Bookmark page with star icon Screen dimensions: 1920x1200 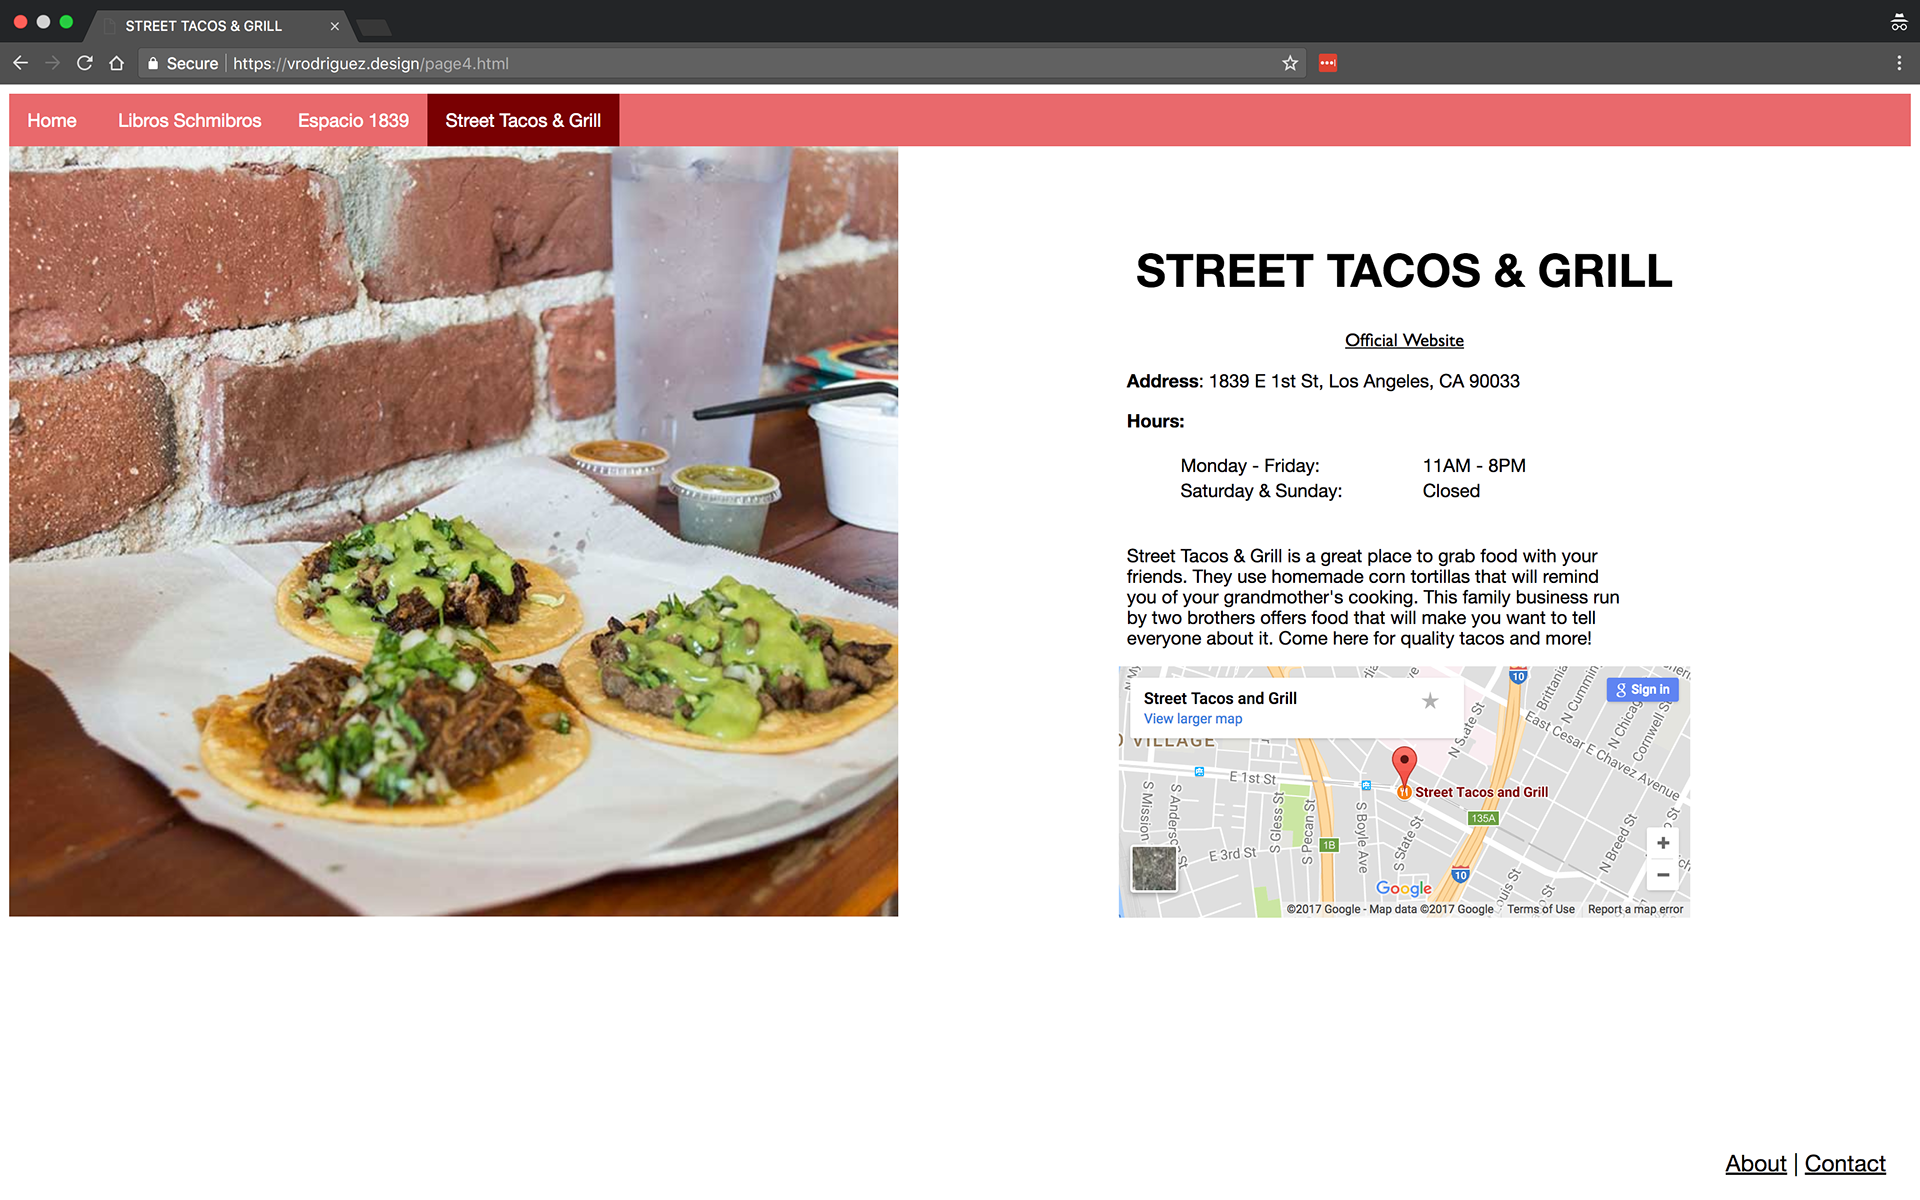(x=1290, y=63)
